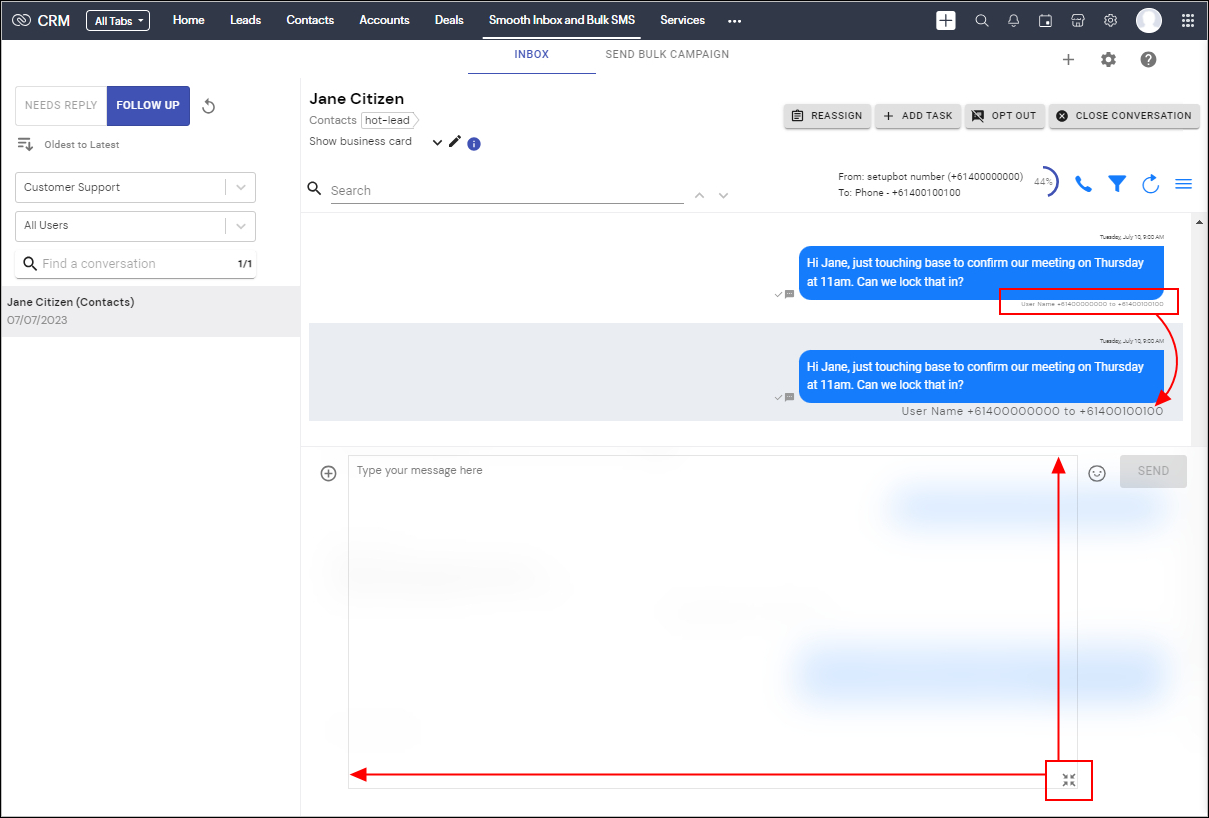
Task: Go to the Deals tab
Action: [x=449, y=20]
